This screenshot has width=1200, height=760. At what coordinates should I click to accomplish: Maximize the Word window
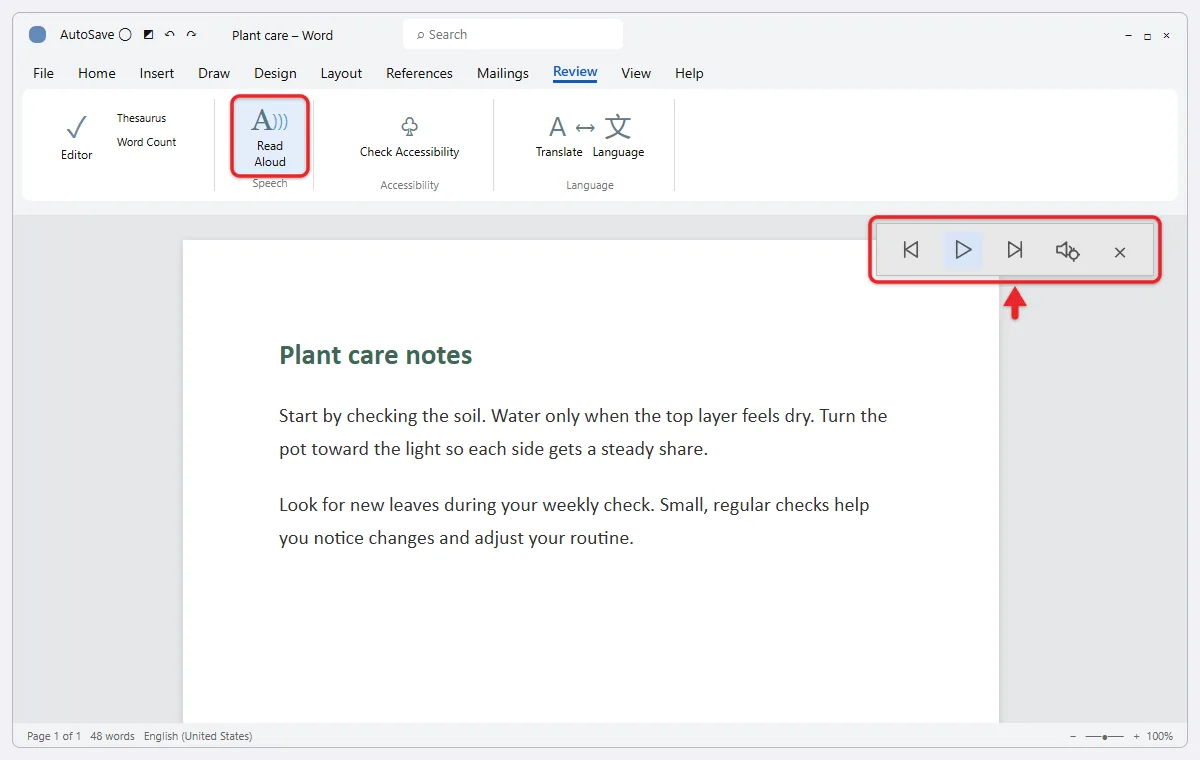pos(1148,35)
